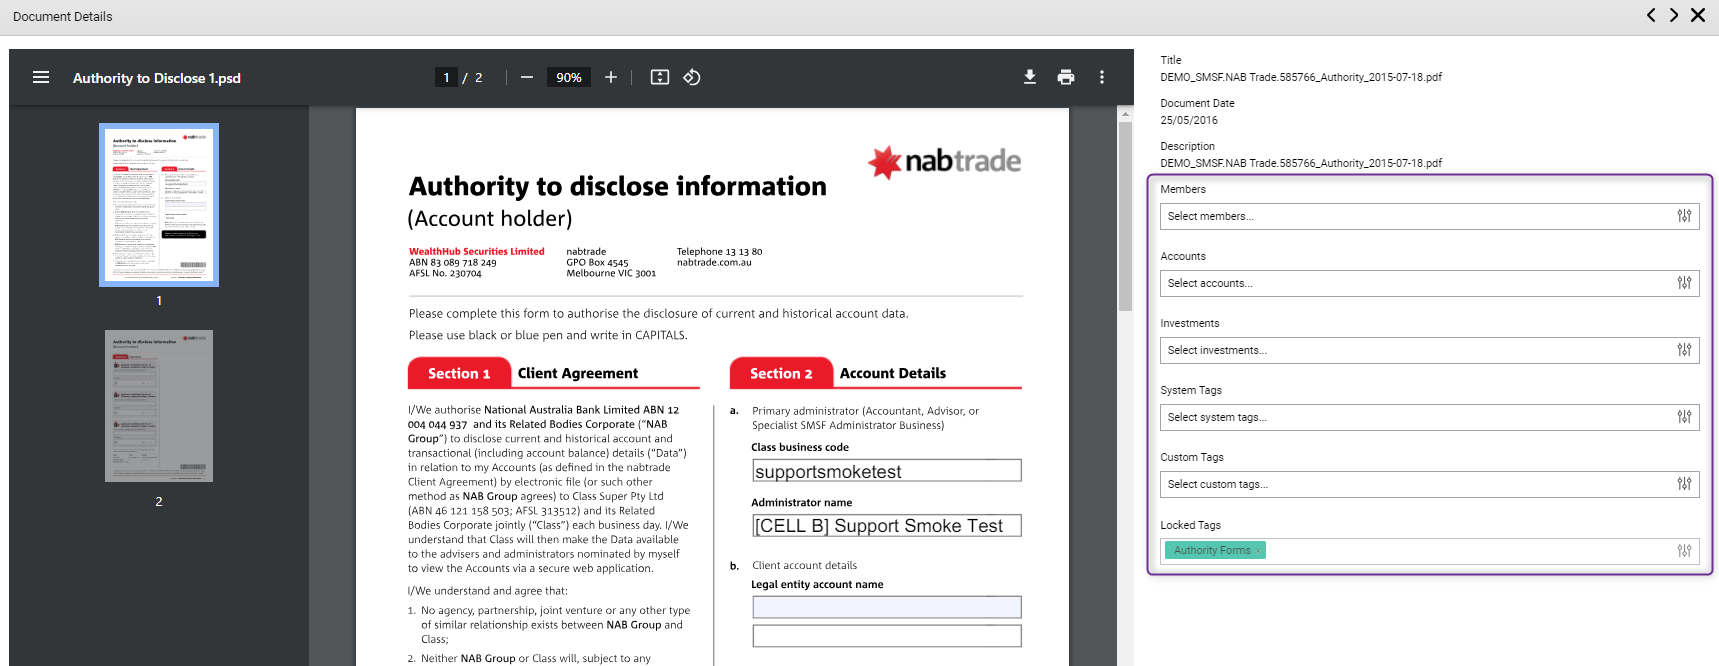Click the second Legal entity account name field
1719x666 pixels.
click(886, 636)
